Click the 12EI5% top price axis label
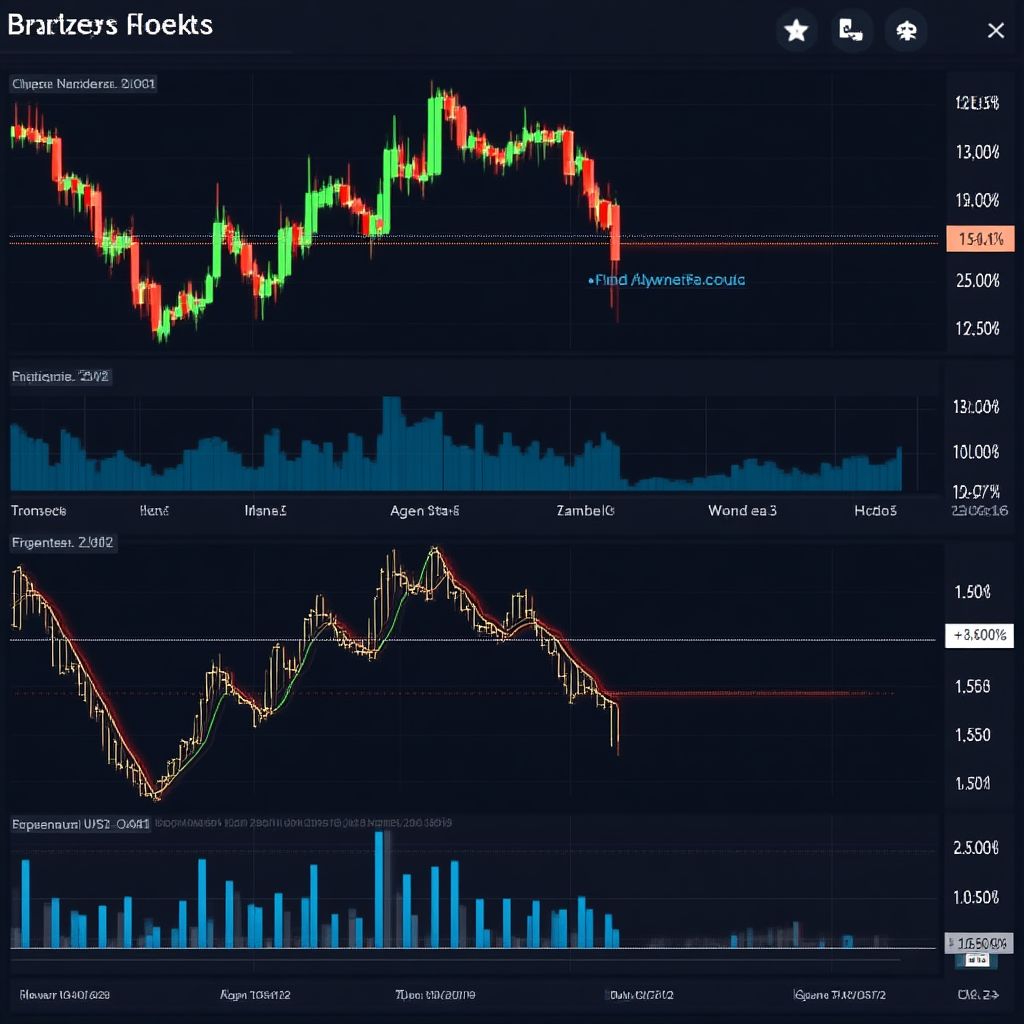The image size is (1024, 1024). click(x=977, y=103)
